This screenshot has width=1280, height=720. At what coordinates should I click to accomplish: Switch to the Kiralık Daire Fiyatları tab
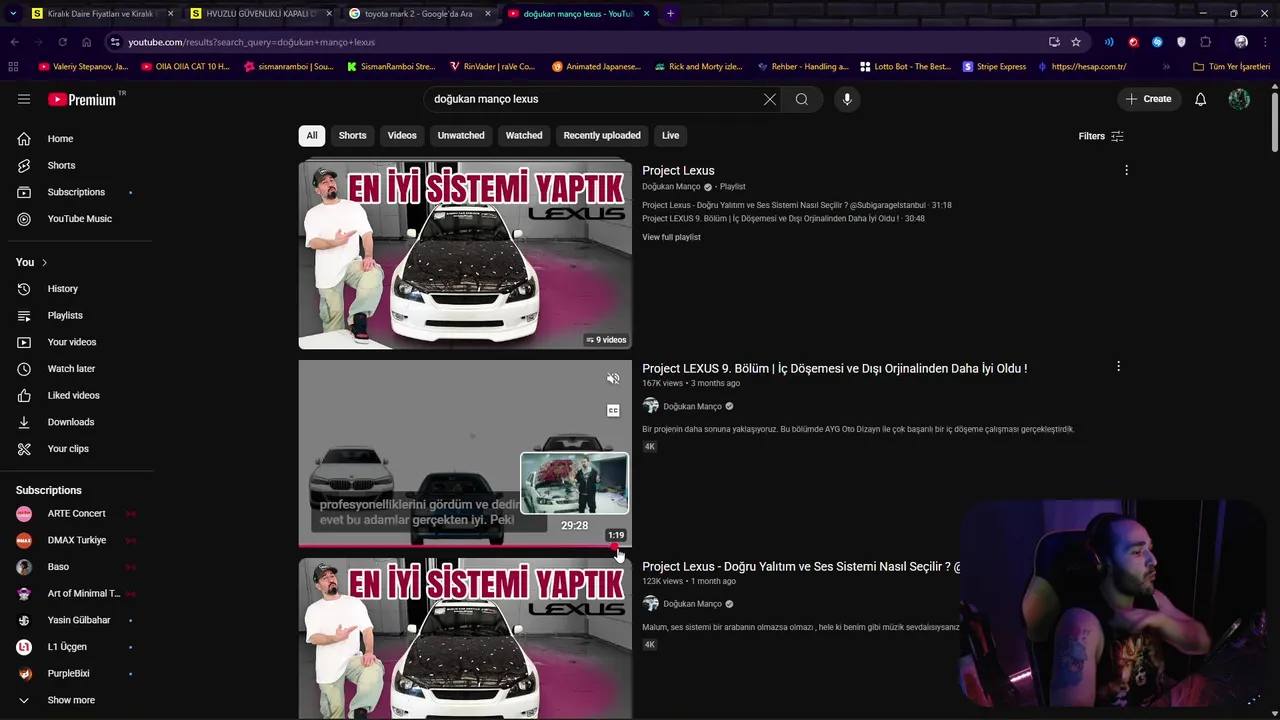point(104,13)
